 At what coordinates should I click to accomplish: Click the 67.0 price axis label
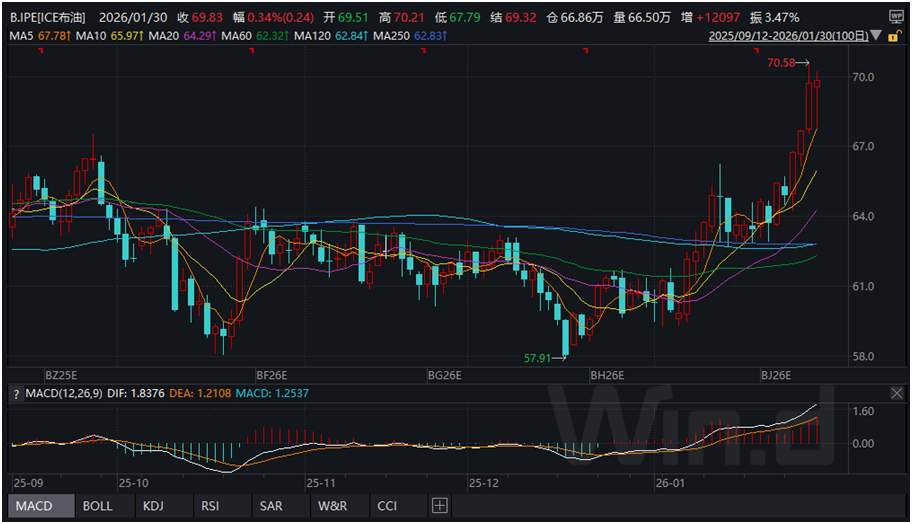coord(863,147)
